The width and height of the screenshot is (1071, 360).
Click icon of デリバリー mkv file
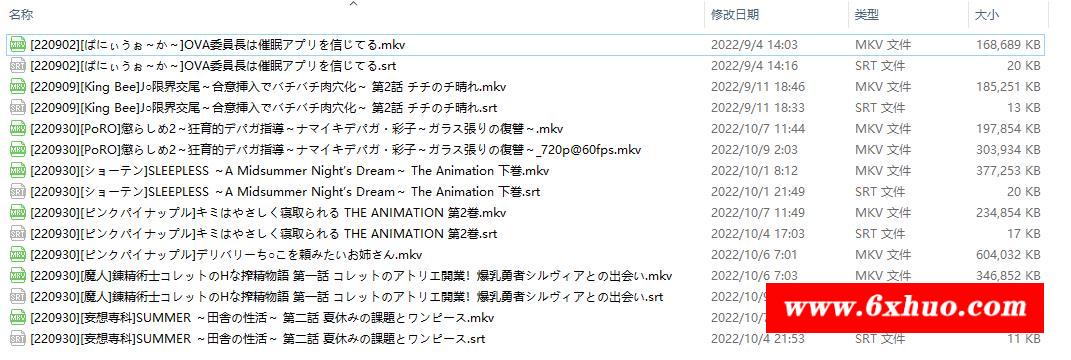click(17, 255)
